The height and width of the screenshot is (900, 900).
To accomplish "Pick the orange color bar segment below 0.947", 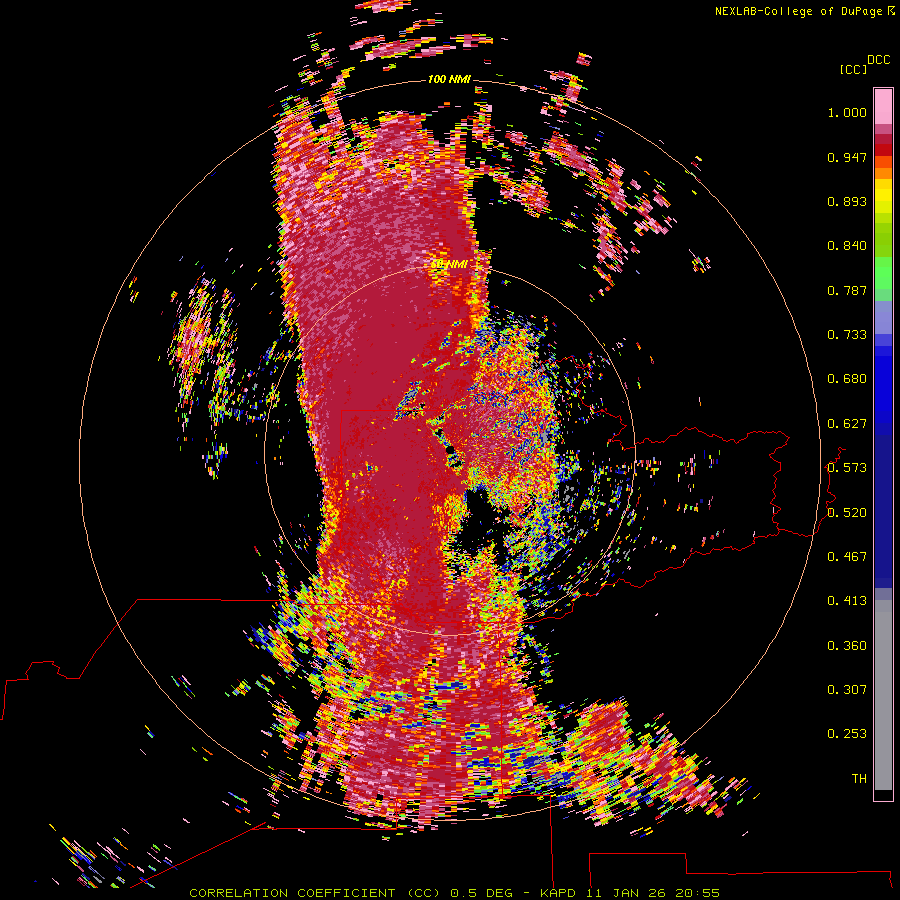I will coord(883,173).
